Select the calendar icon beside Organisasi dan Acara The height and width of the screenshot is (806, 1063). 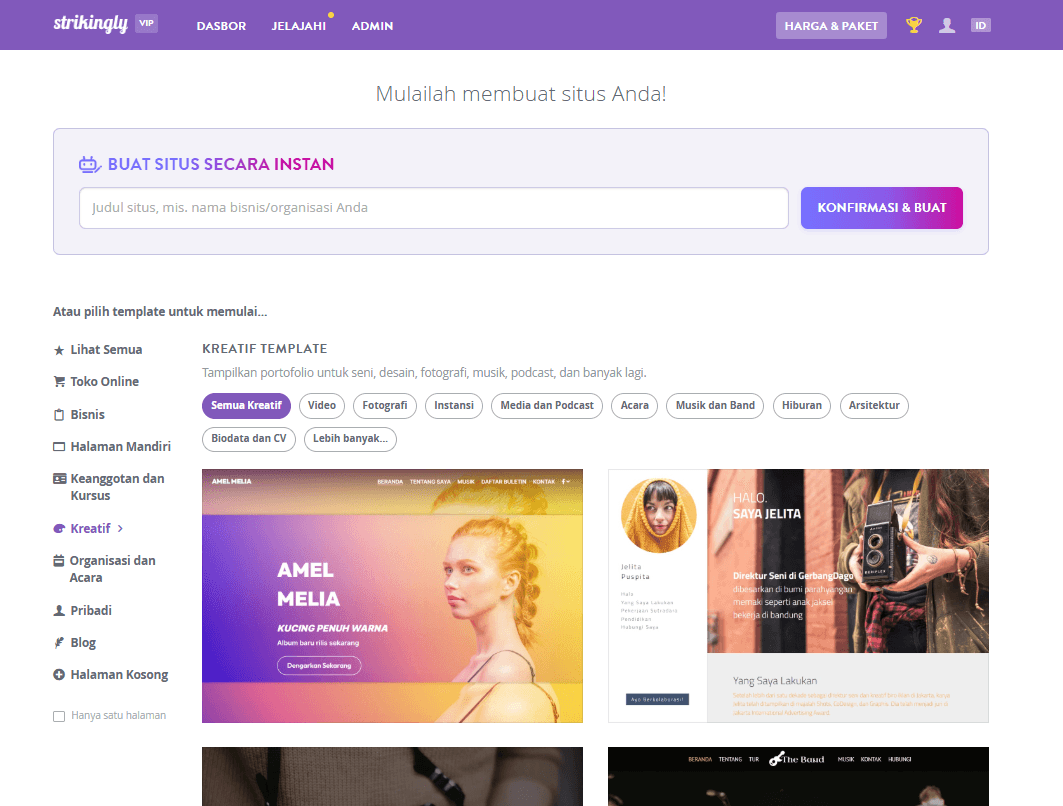pos(59,561)
